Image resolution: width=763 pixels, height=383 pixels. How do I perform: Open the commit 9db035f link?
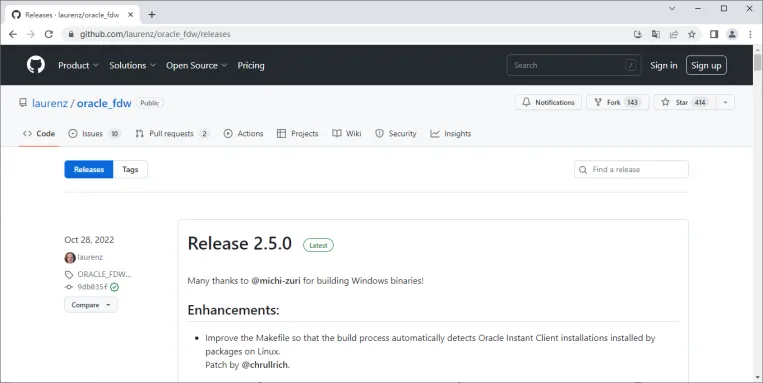coord(92,287)
